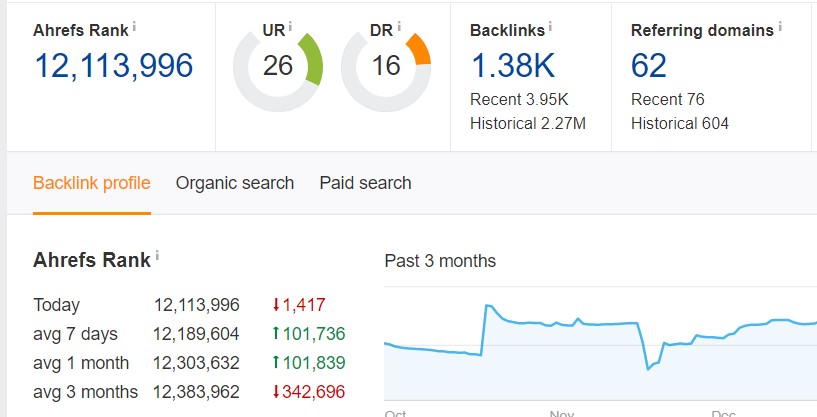This screenshot has height=417, width=817.
Task: Open info icon beside lower Ahrefs Rank title
Action: pos(157,255)
